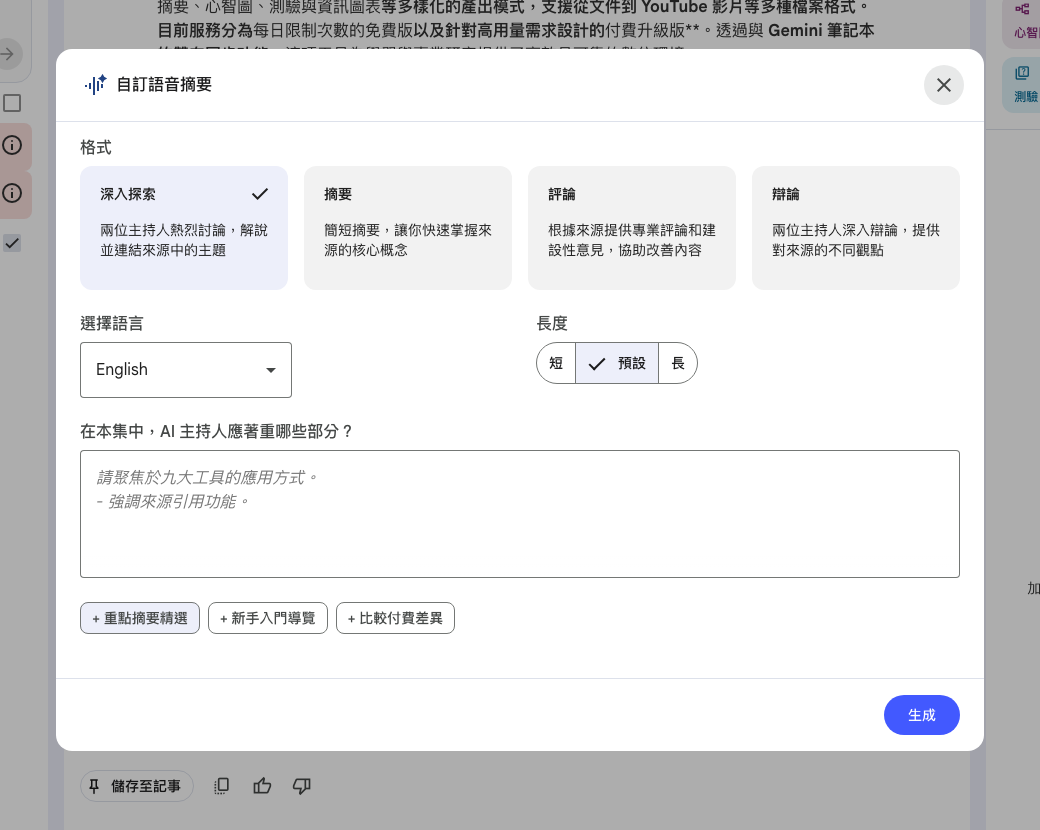Viewport: 1040px width, 830px height.
Task: Add the 新手入門導覽 suggestion chip
Action: [x=268, y=618]
